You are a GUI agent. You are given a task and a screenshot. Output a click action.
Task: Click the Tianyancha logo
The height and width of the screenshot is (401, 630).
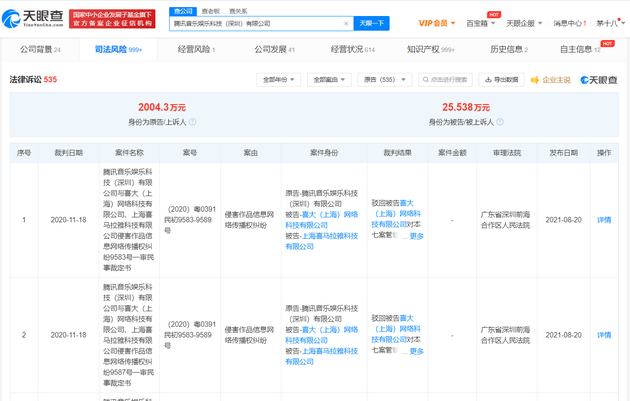click(34, 19)
